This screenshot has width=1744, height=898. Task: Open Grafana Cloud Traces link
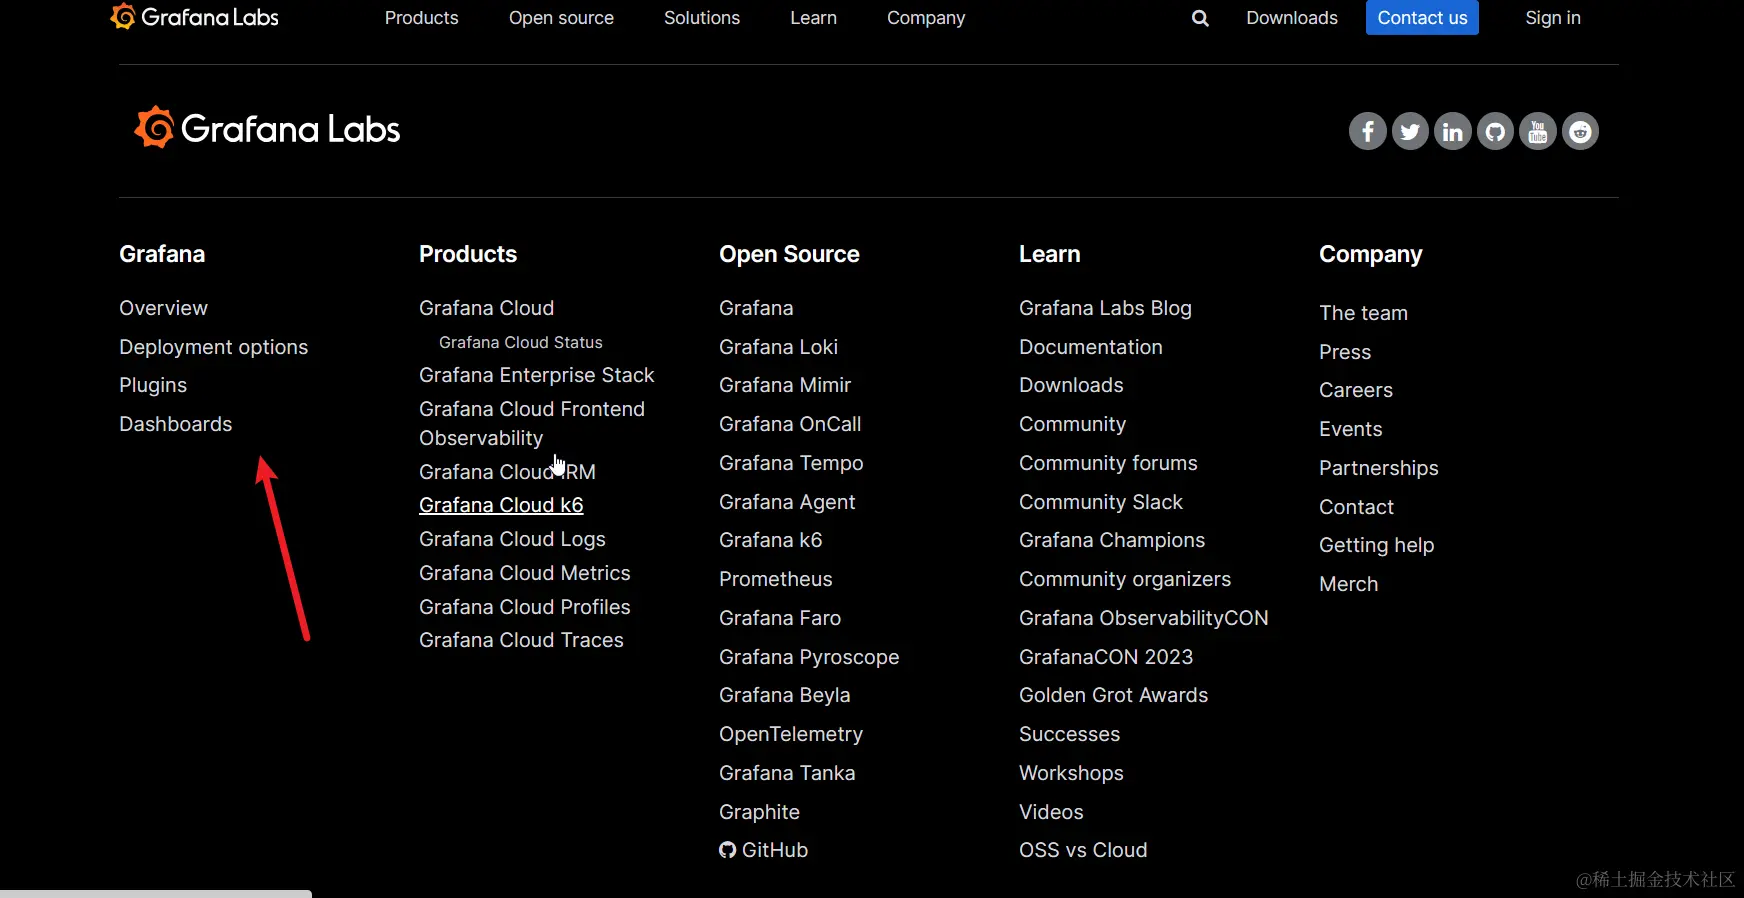(x=521, y=640)
